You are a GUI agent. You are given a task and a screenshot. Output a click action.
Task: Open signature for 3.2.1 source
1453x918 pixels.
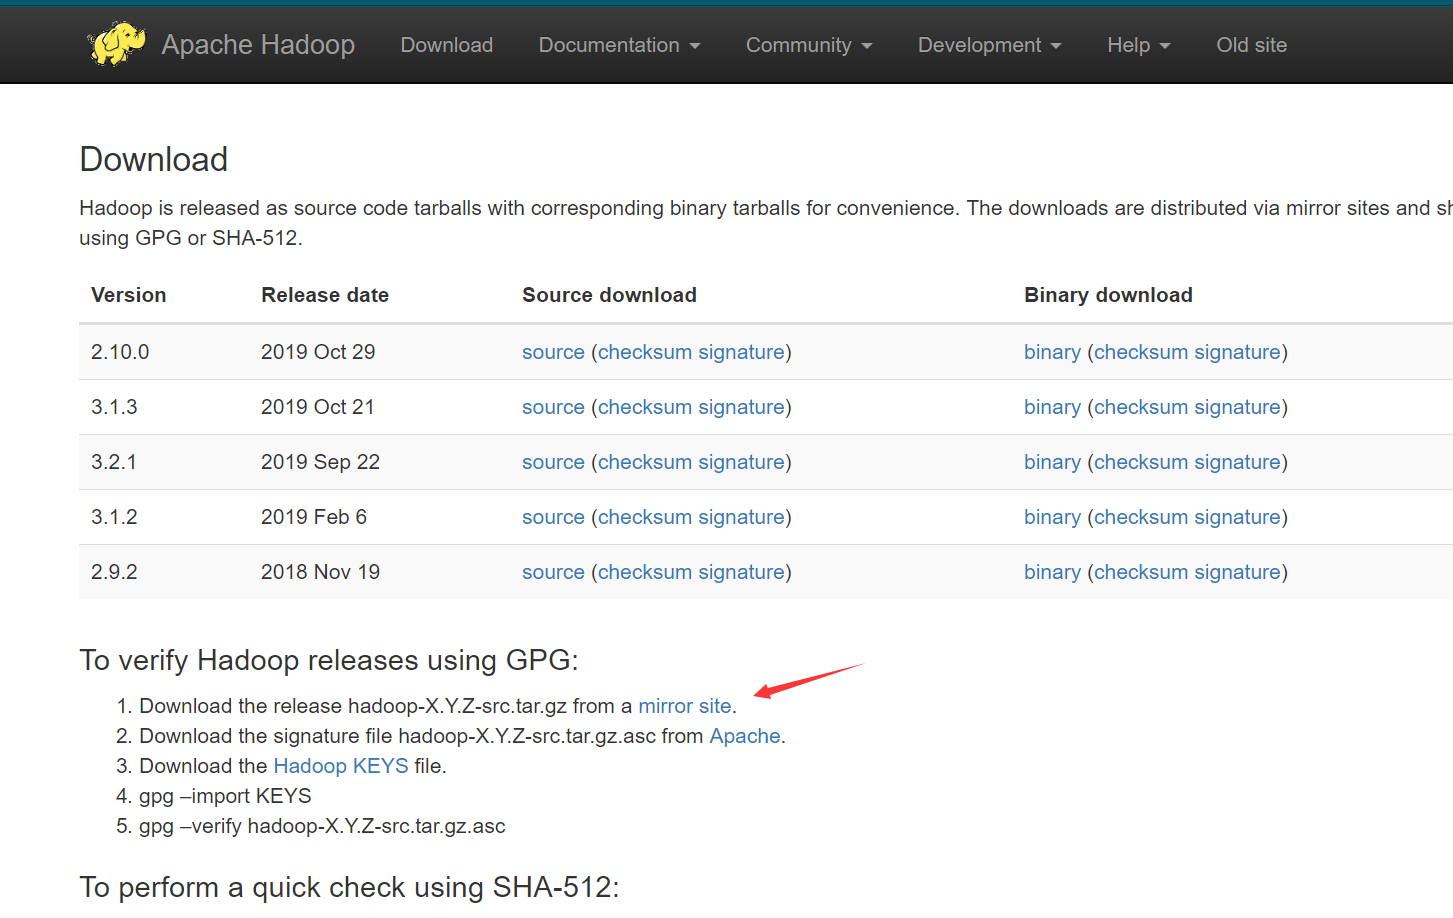[x=741, y=462]
